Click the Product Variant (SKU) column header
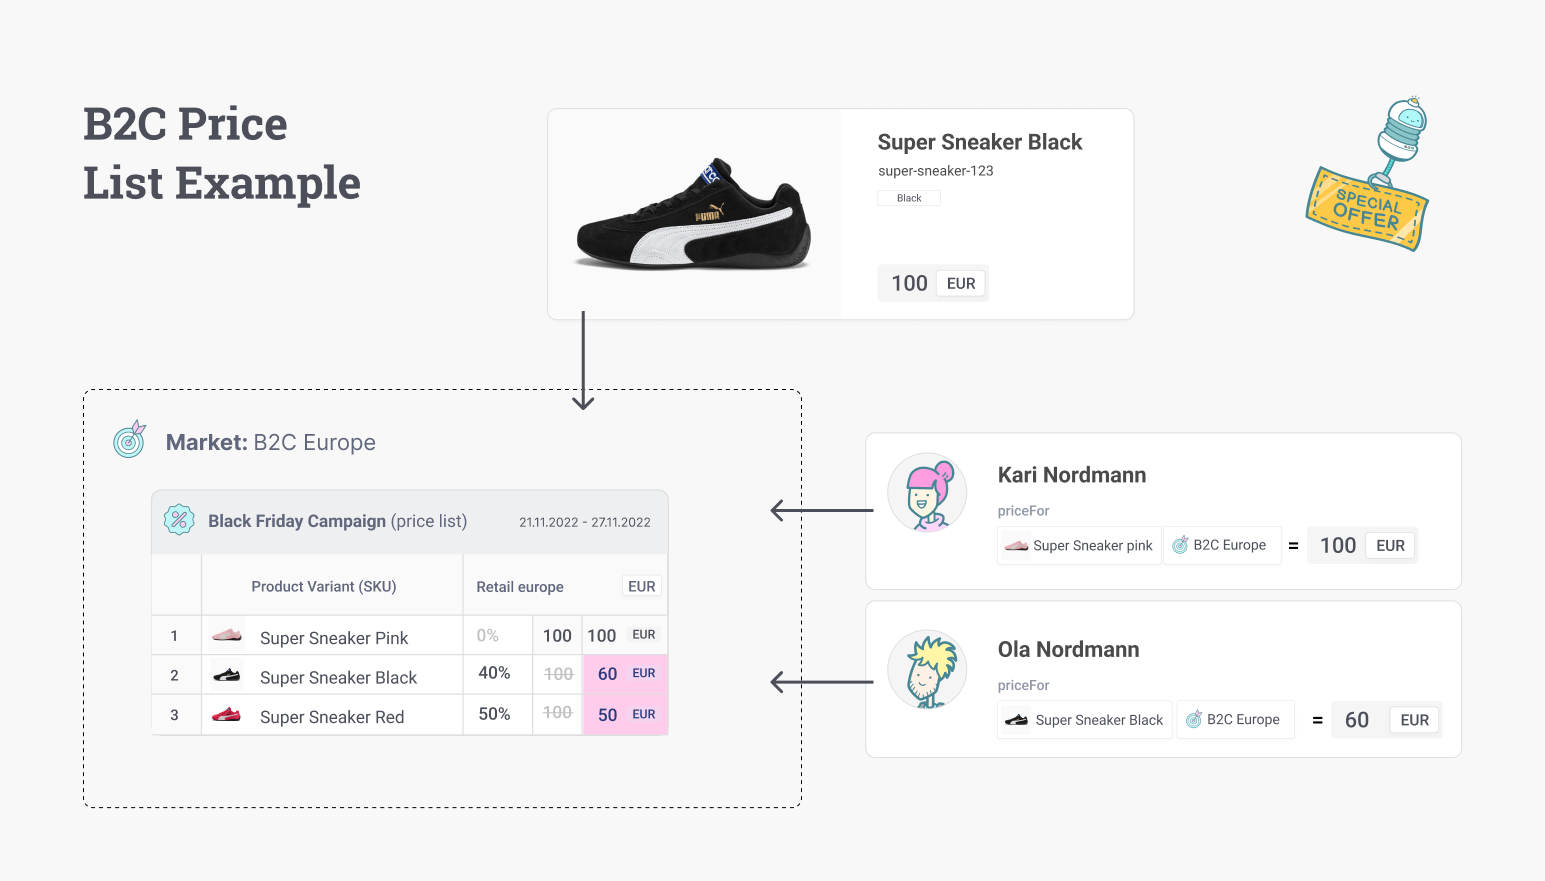Screen dimensions: 1545x881 click(x=324, y=587)
